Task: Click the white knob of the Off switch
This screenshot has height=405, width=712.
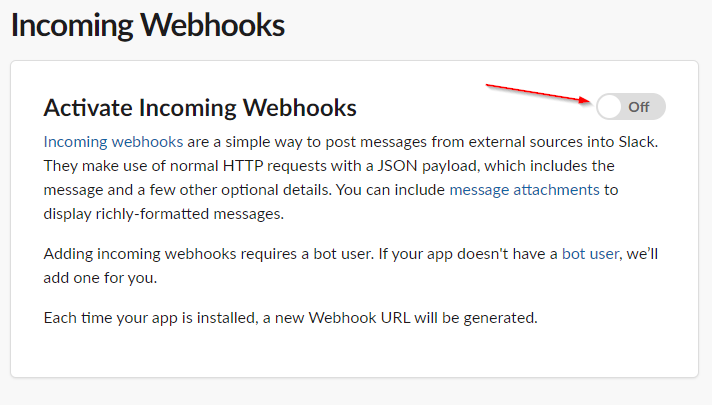Action: [x=609, y=107]
